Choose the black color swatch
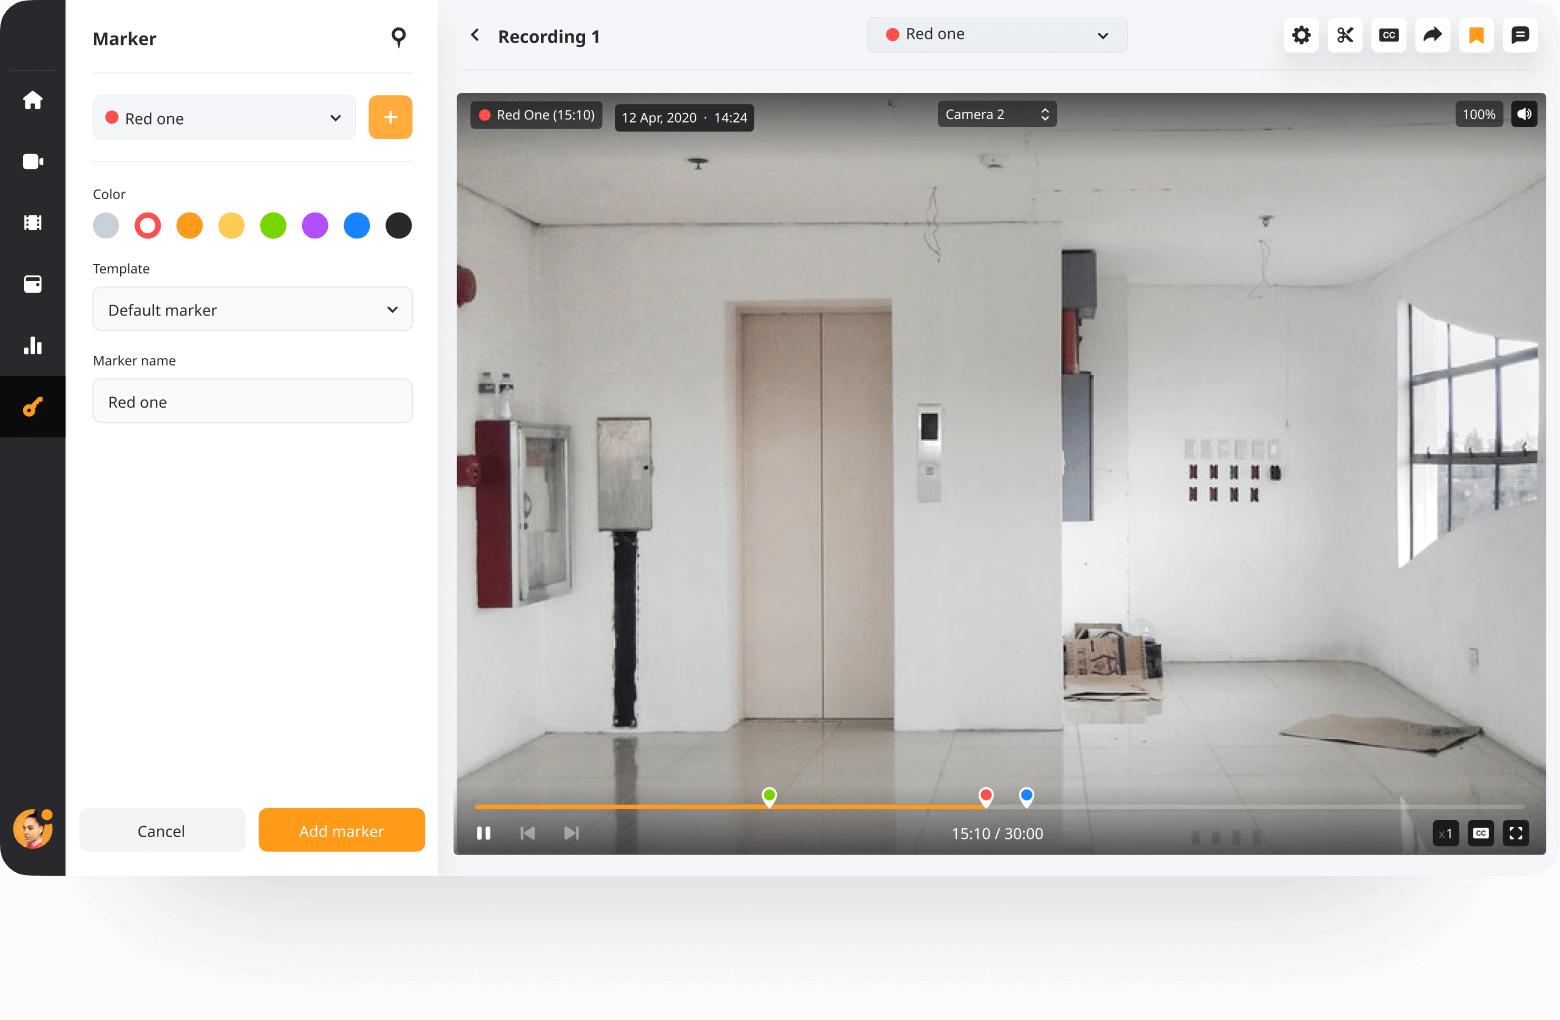The height and width of the screenshot is (1020, 1560). [x=399, y=225]
